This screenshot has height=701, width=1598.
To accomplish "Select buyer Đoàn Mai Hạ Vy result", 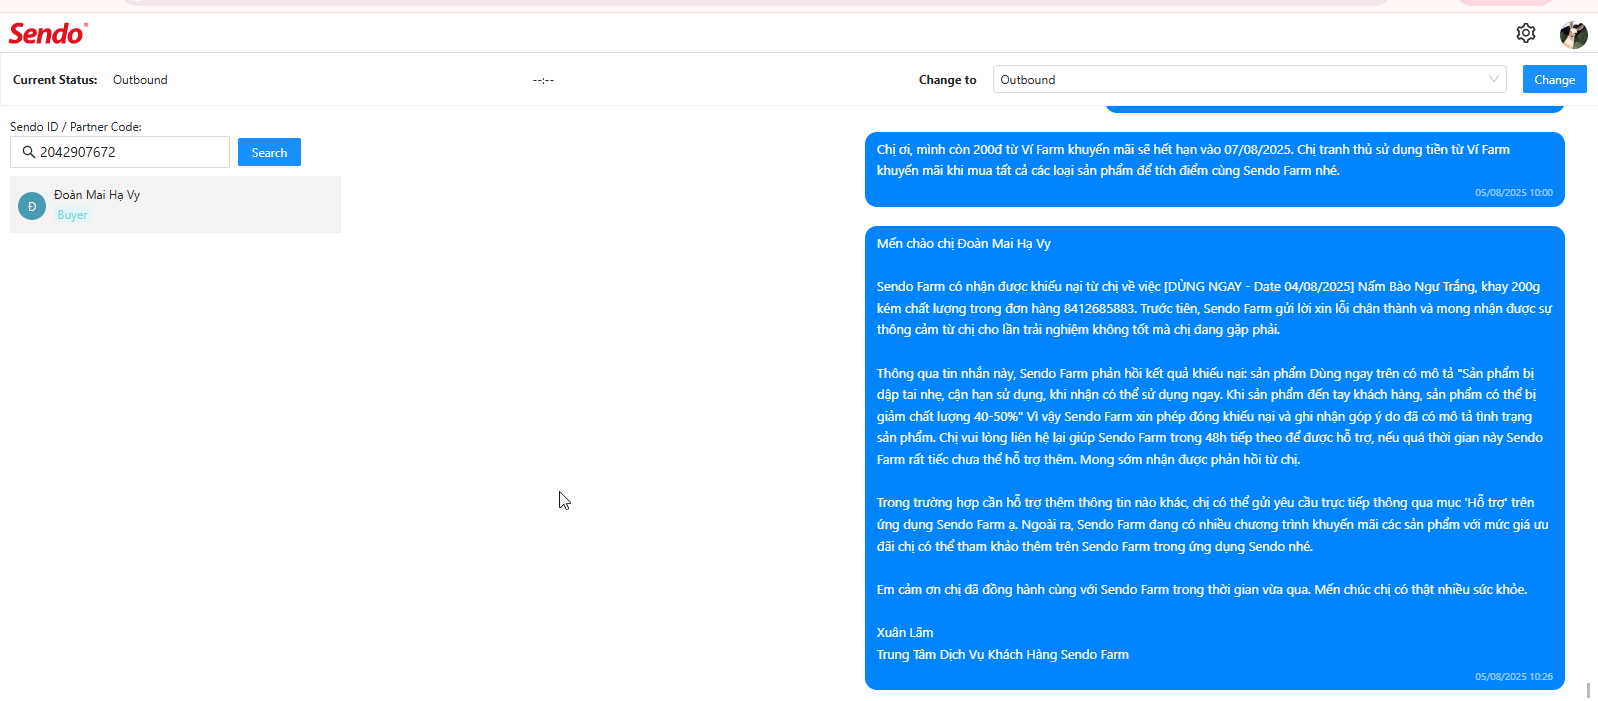I will tap(175, 205).
